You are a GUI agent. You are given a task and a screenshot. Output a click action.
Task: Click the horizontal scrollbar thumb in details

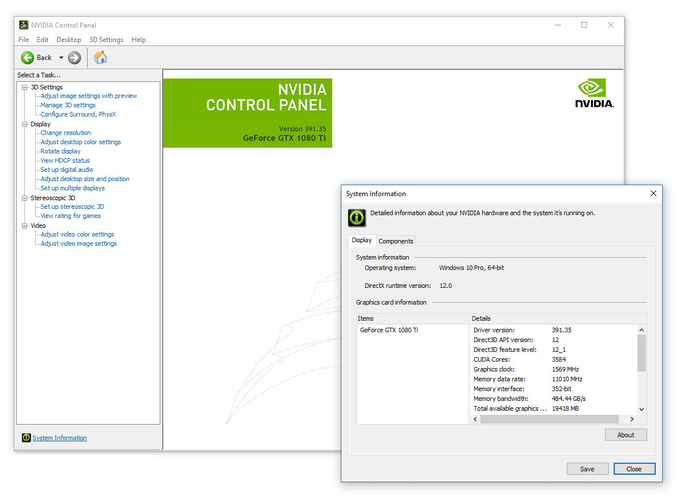coord(549,419)
